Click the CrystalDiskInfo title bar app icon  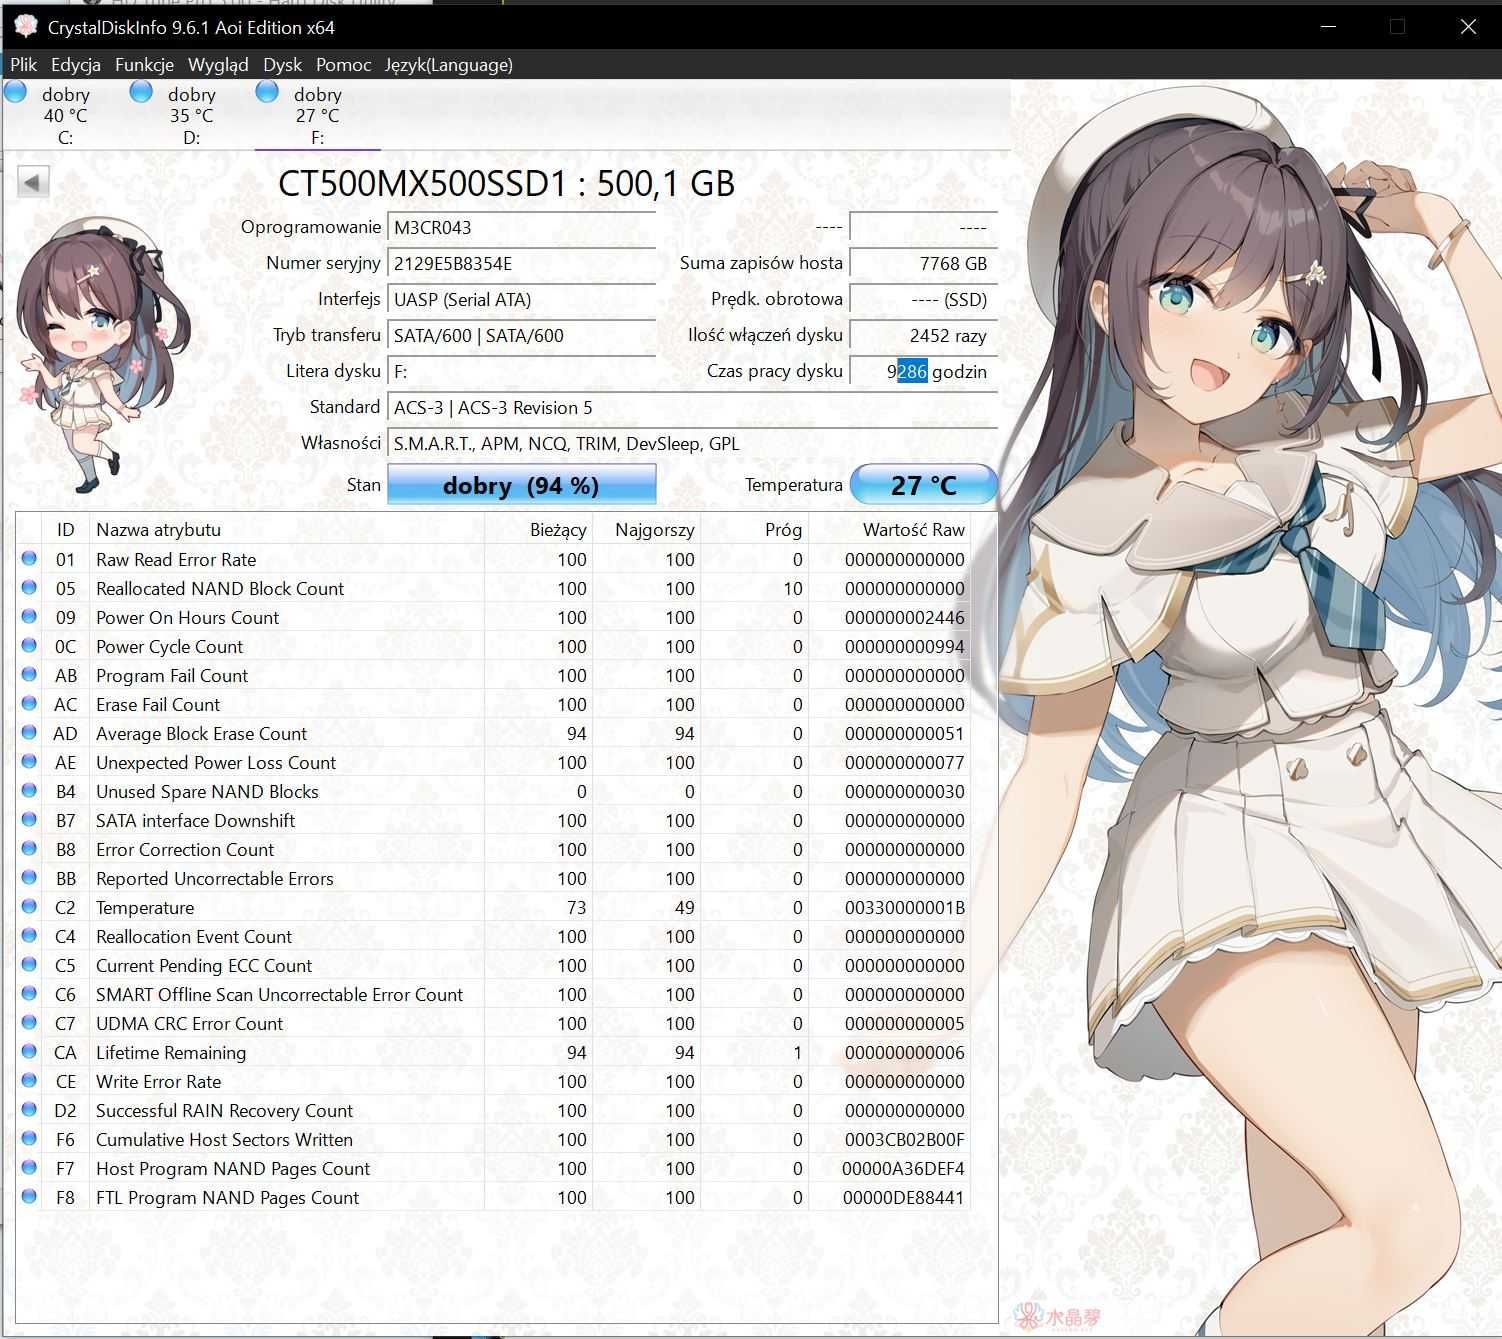(25, 27)
